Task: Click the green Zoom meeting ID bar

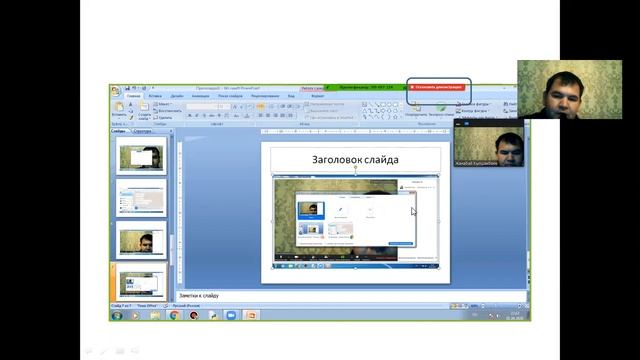Action: coord(365,87)
